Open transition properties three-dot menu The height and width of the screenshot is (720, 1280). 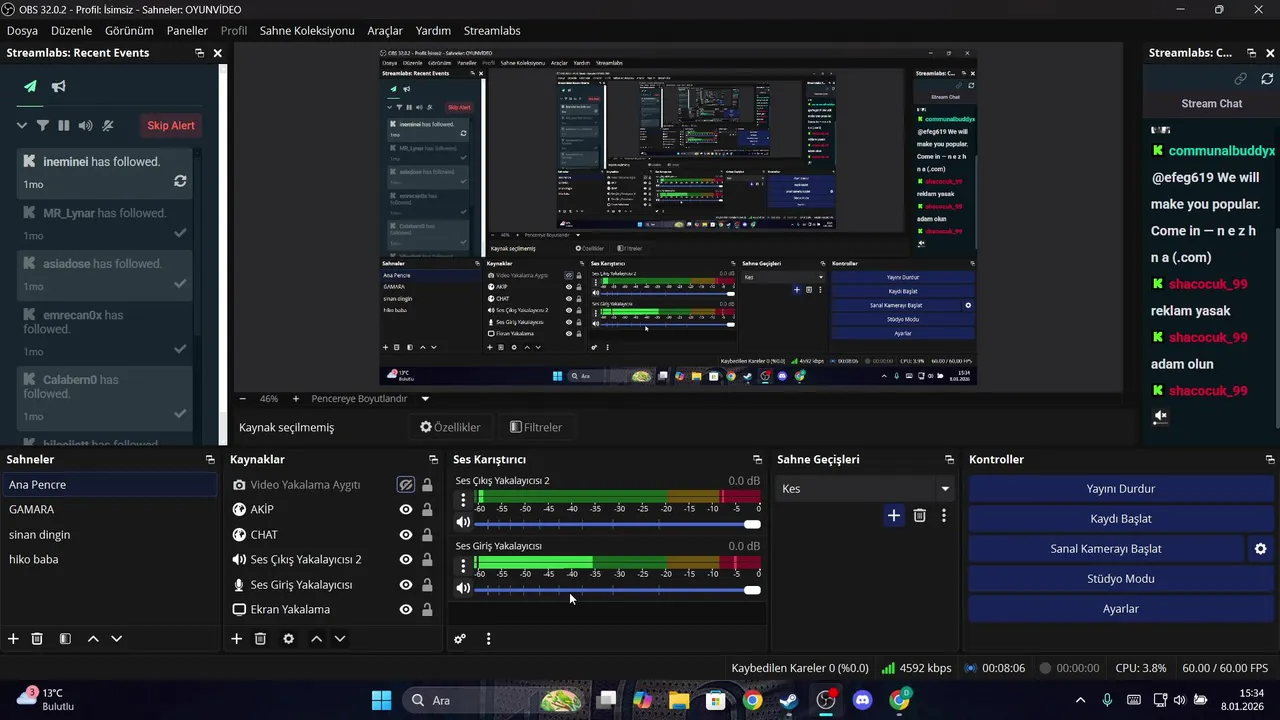[x=943, y=515]
